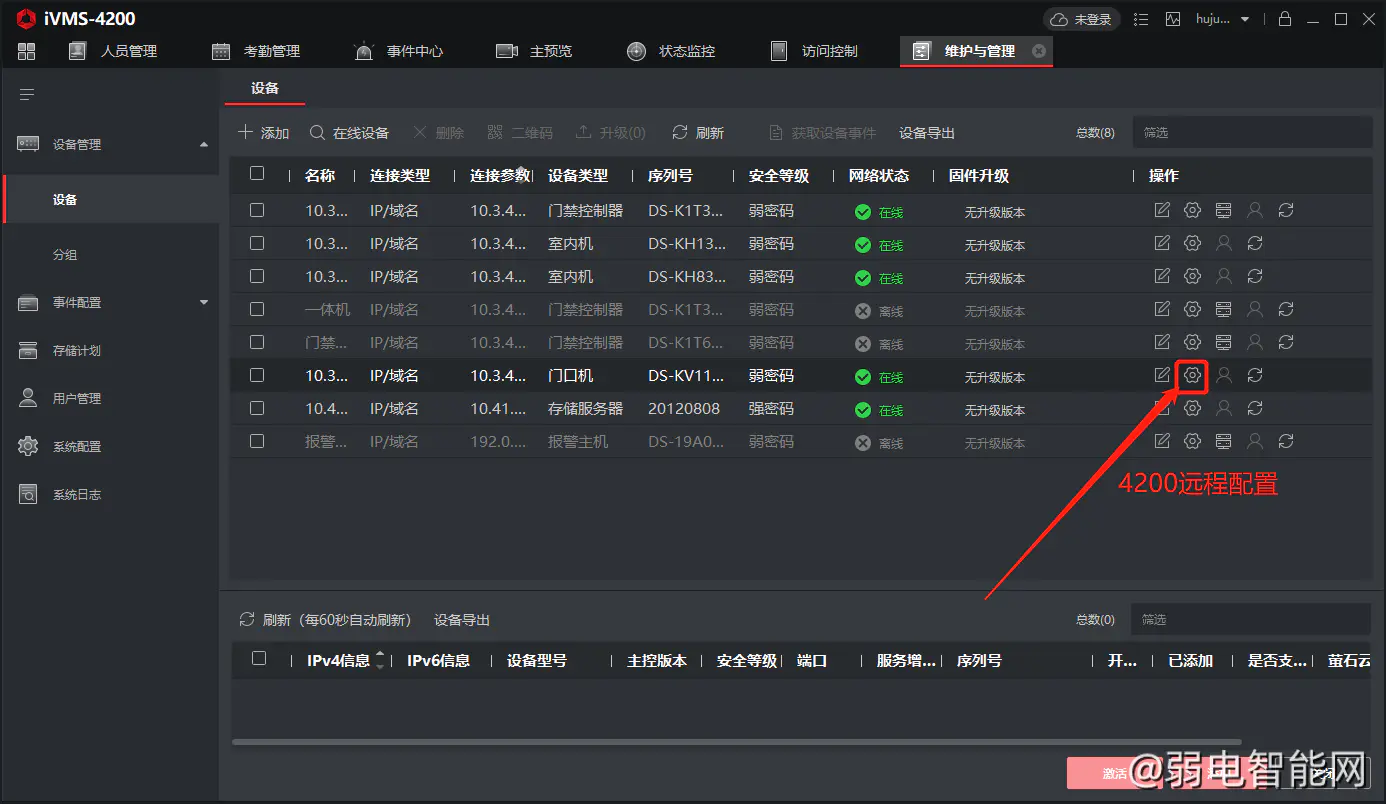The image size is (1386, 804).
Task: Click edit icon for the 一体机 row
Action: click(x=1162, y=309)
